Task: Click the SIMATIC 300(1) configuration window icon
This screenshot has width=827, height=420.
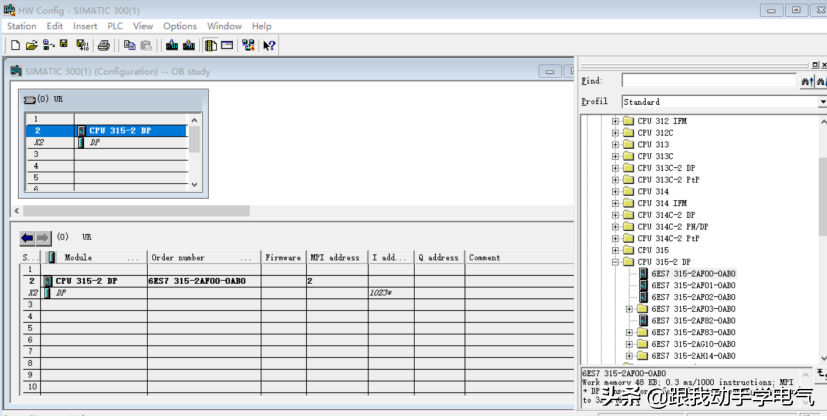Action: pos(16,71)
